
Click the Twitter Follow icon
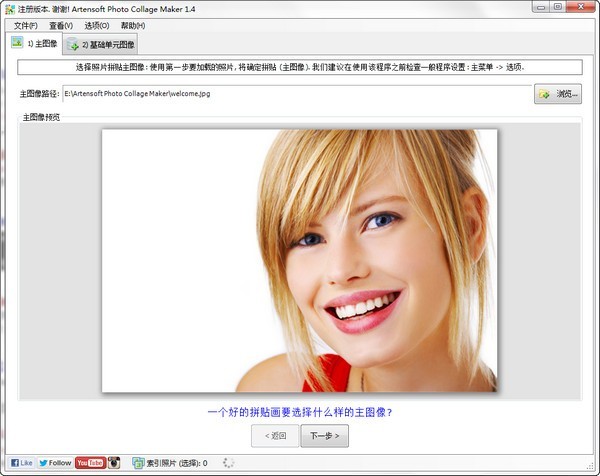(x=55, y=463)
